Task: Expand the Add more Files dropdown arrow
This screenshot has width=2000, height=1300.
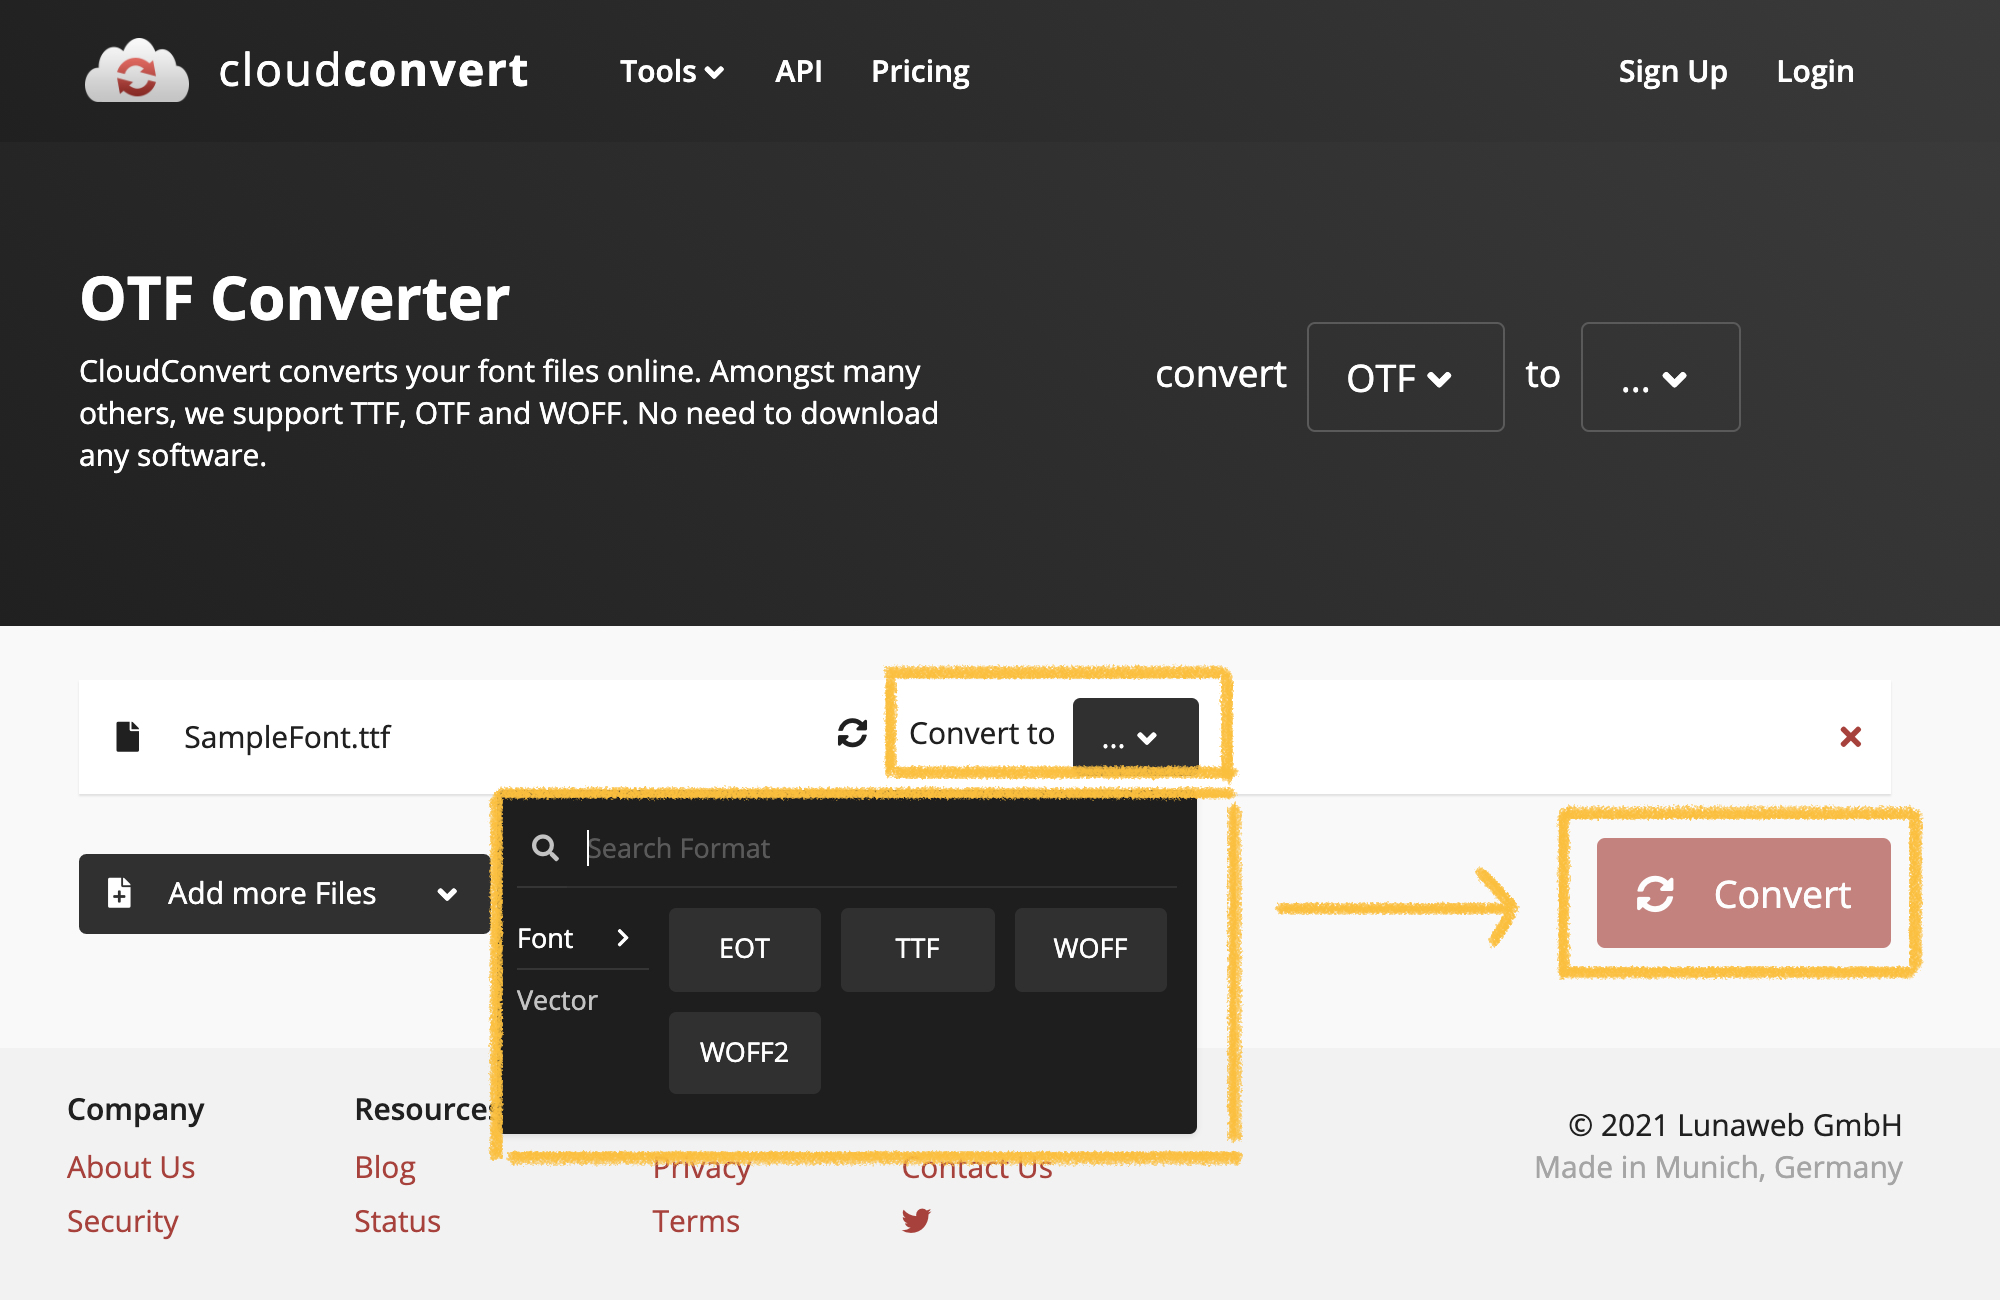Action: coord(447,894)
